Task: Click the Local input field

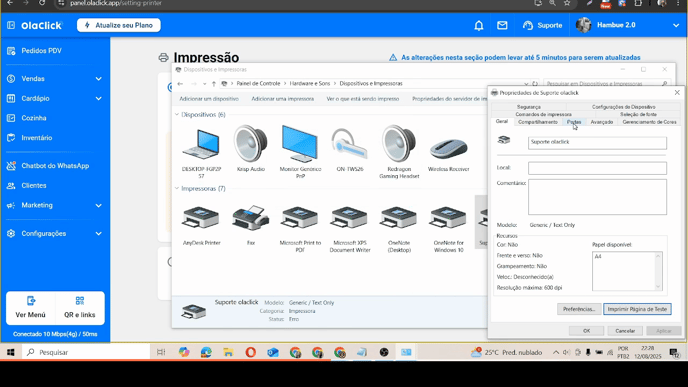Action: tap(597, 168)
